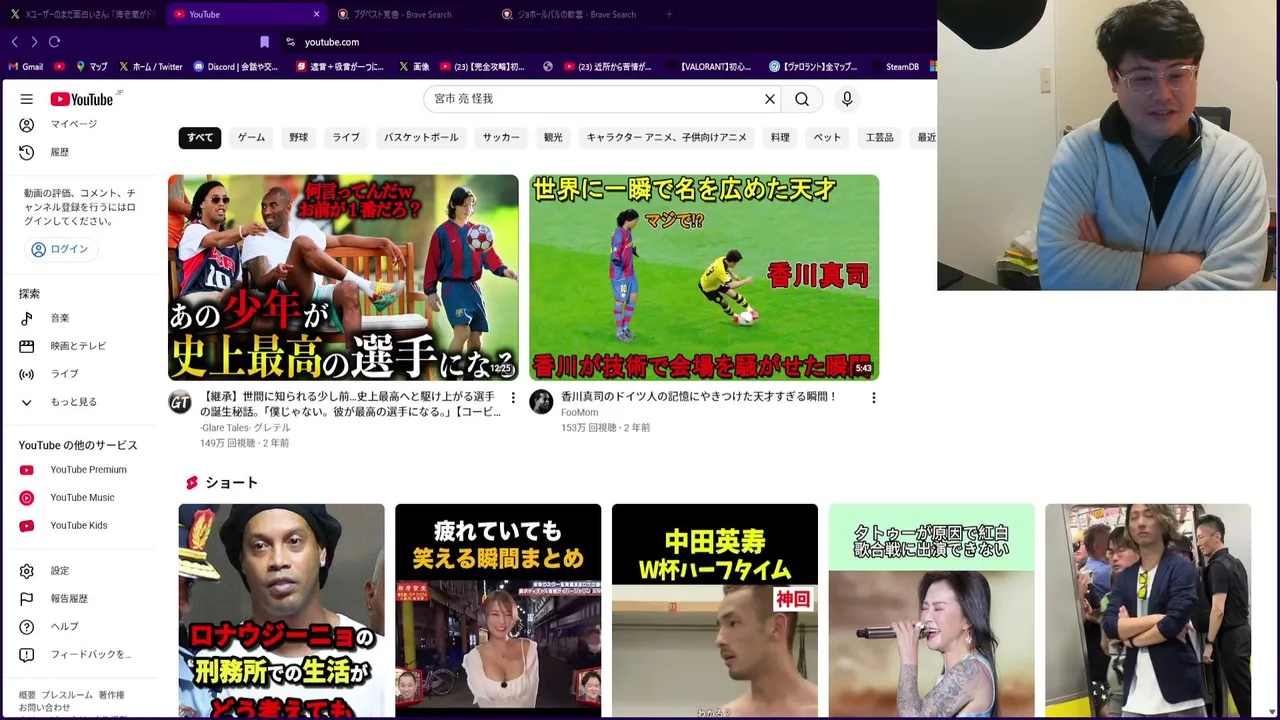
Task: Click the ログイン sign-in button
Action: click(x=60, y=249)
